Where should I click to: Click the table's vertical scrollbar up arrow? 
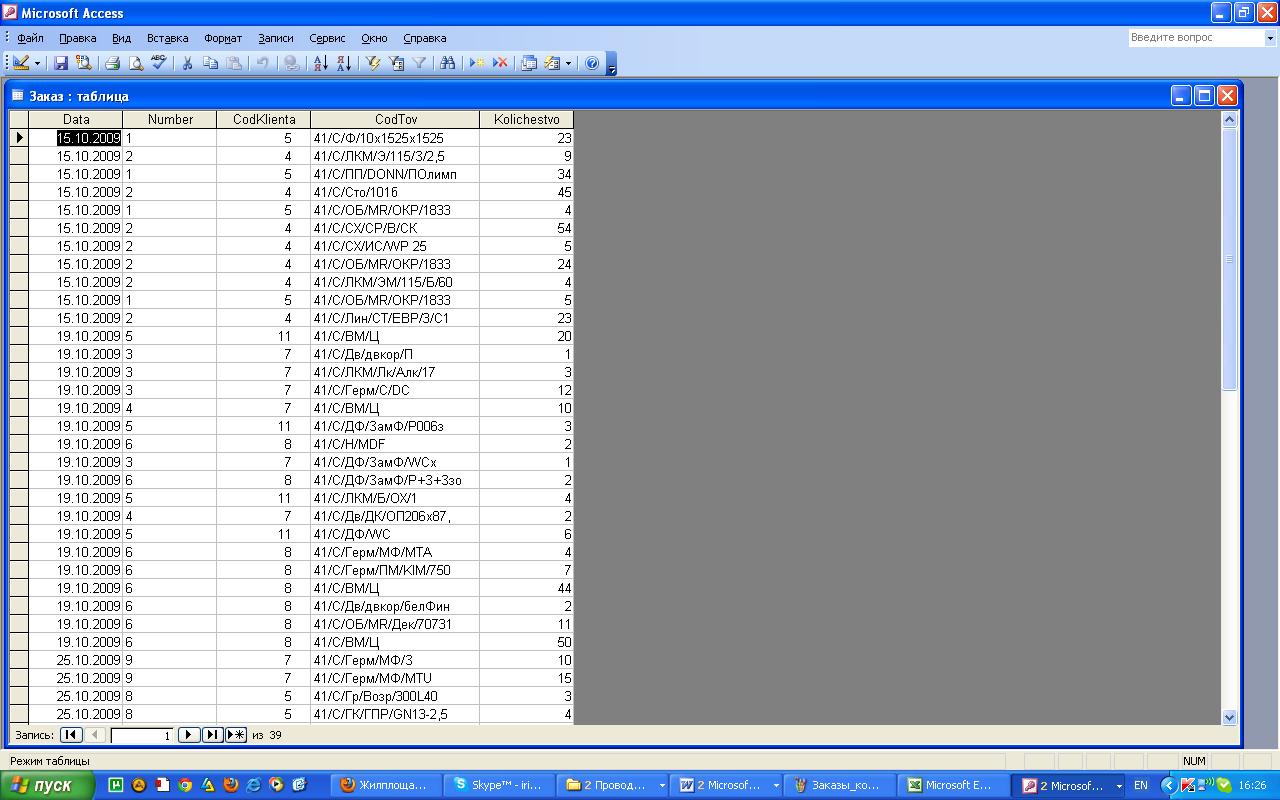coord(1230,119)
